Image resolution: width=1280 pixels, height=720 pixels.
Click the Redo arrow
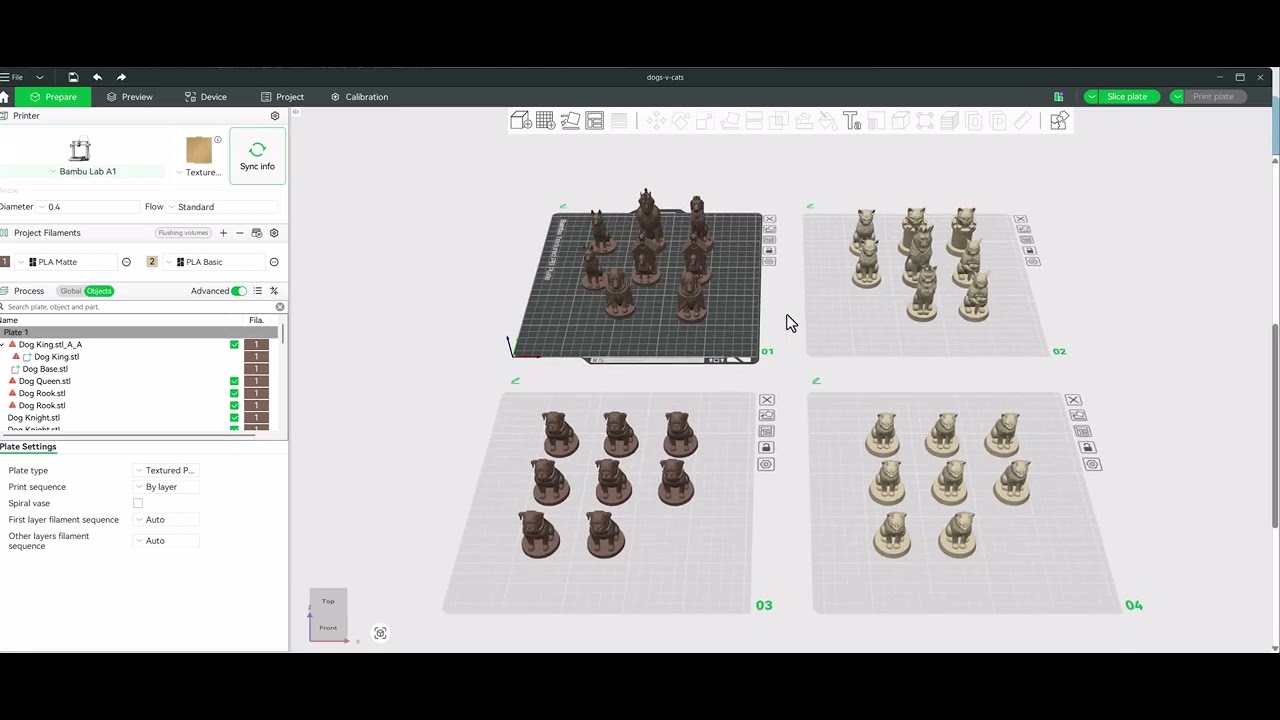pyautogui.click(x=121, y=77)
